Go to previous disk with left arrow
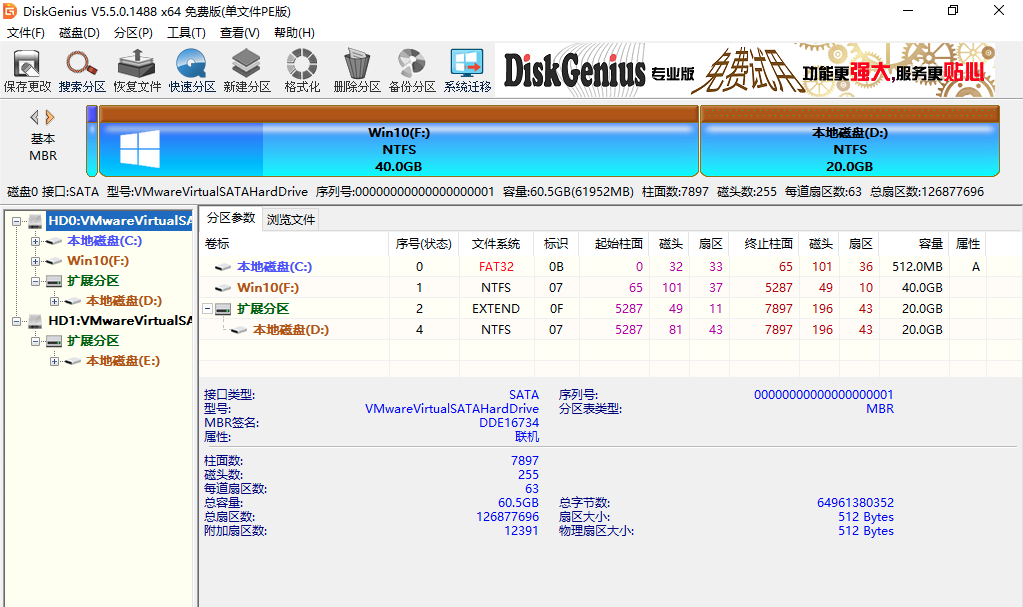 (x=34, y=117)
